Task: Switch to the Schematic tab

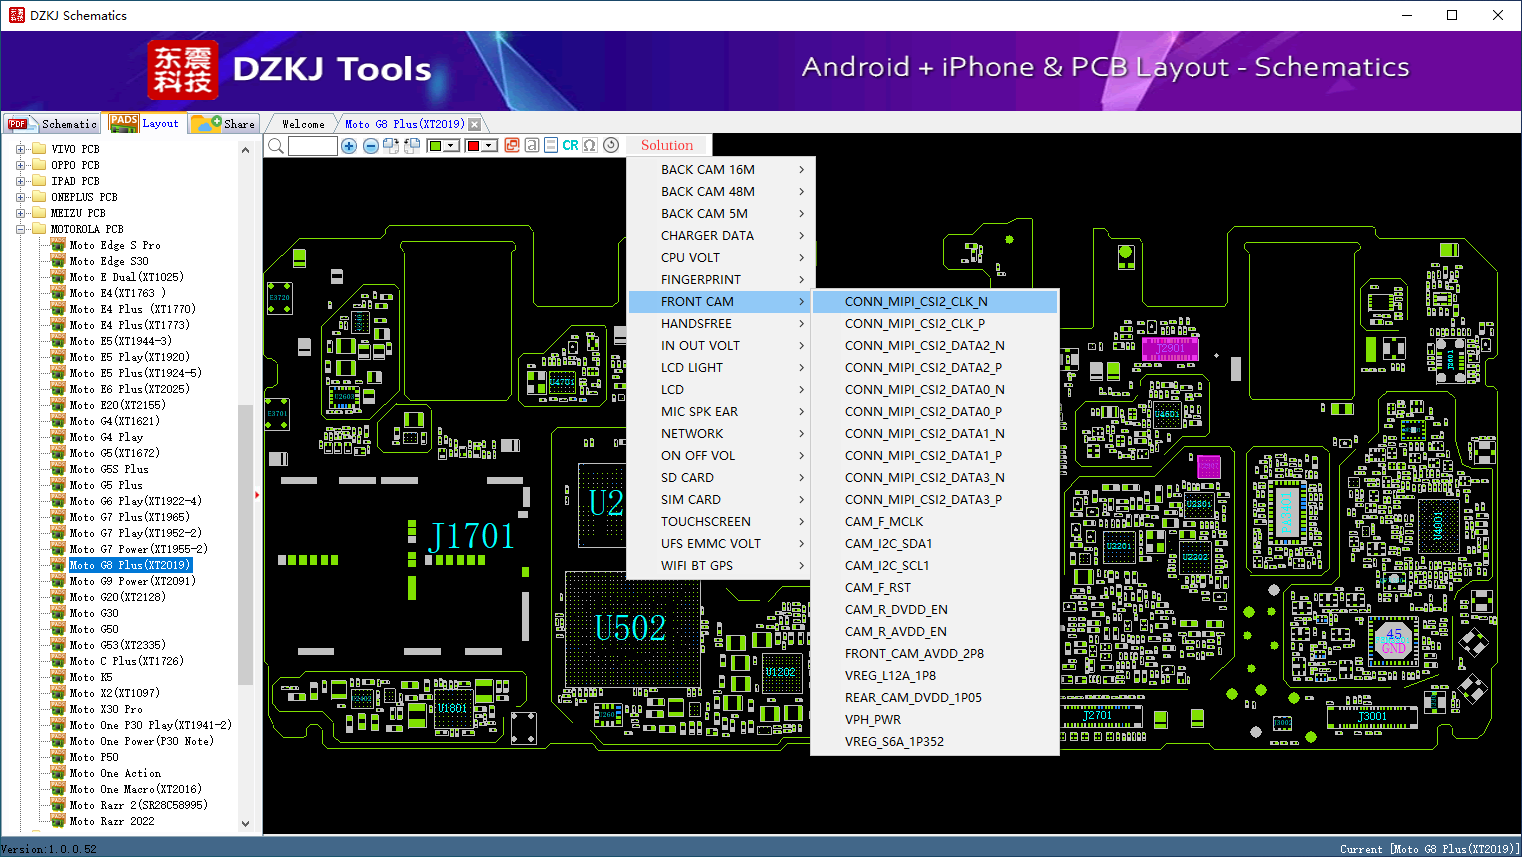Action: pos(53,124)
